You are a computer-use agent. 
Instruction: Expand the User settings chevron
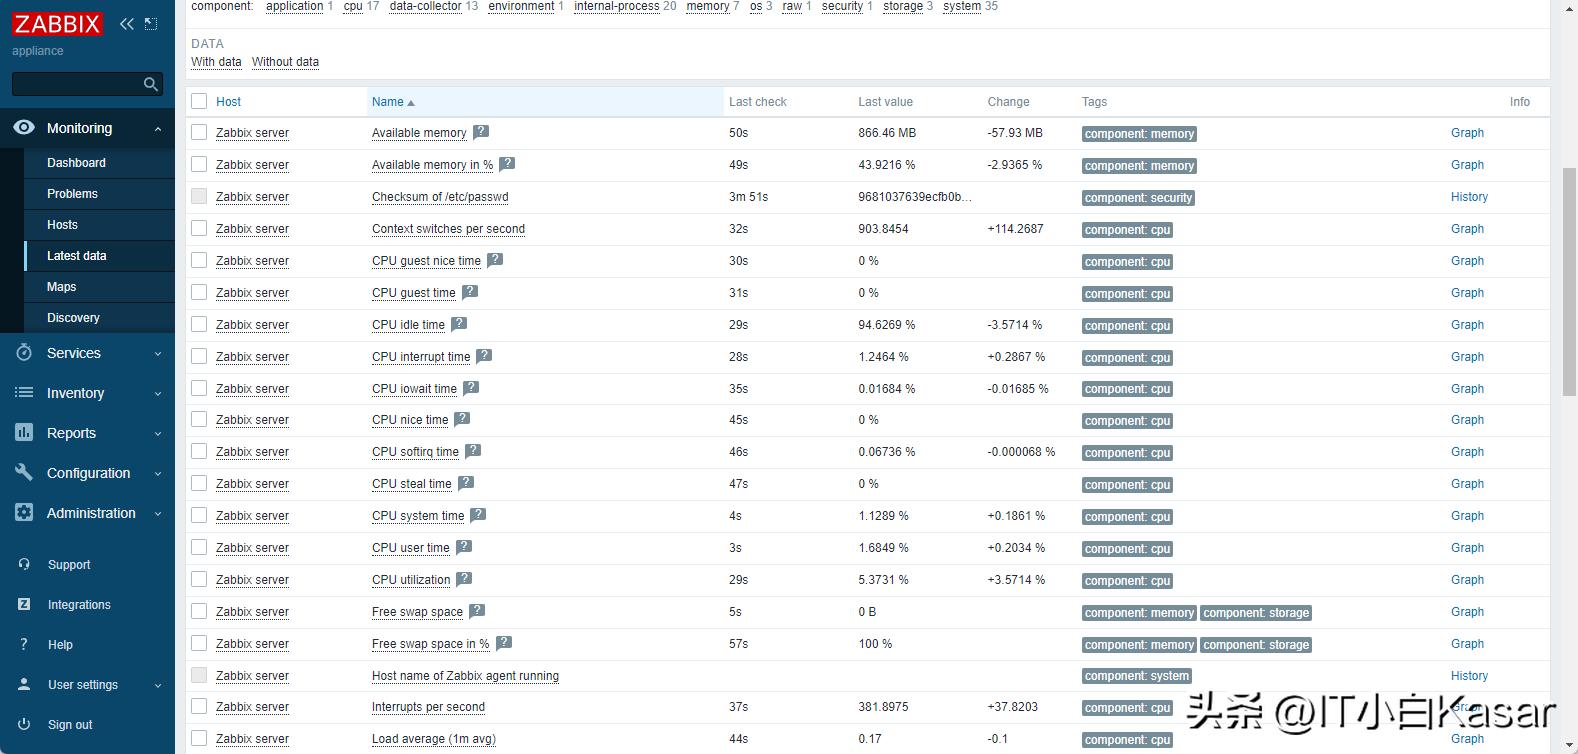(x=158, y=686)
